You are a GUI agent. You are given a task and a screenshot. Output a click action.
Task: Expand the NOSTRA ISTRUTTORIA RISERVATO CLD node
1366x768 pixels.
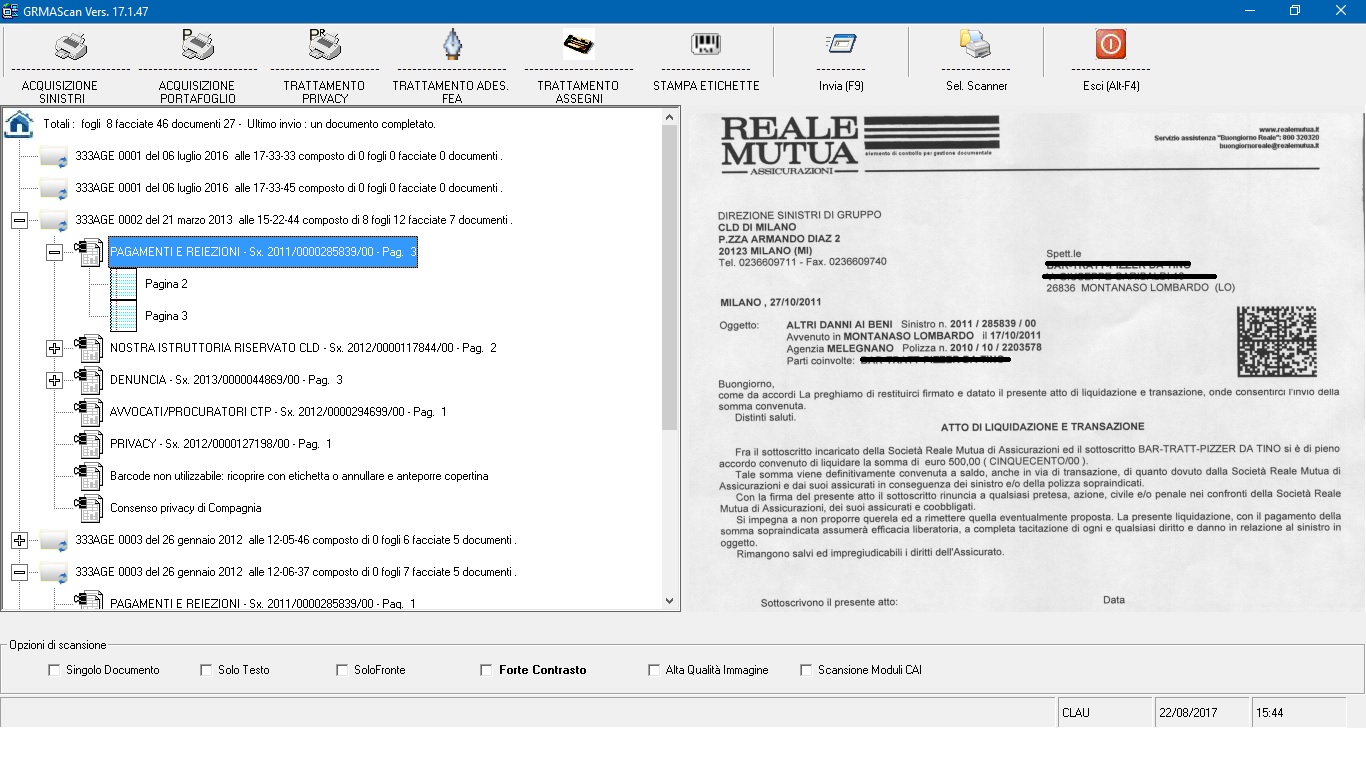point(55,348)
